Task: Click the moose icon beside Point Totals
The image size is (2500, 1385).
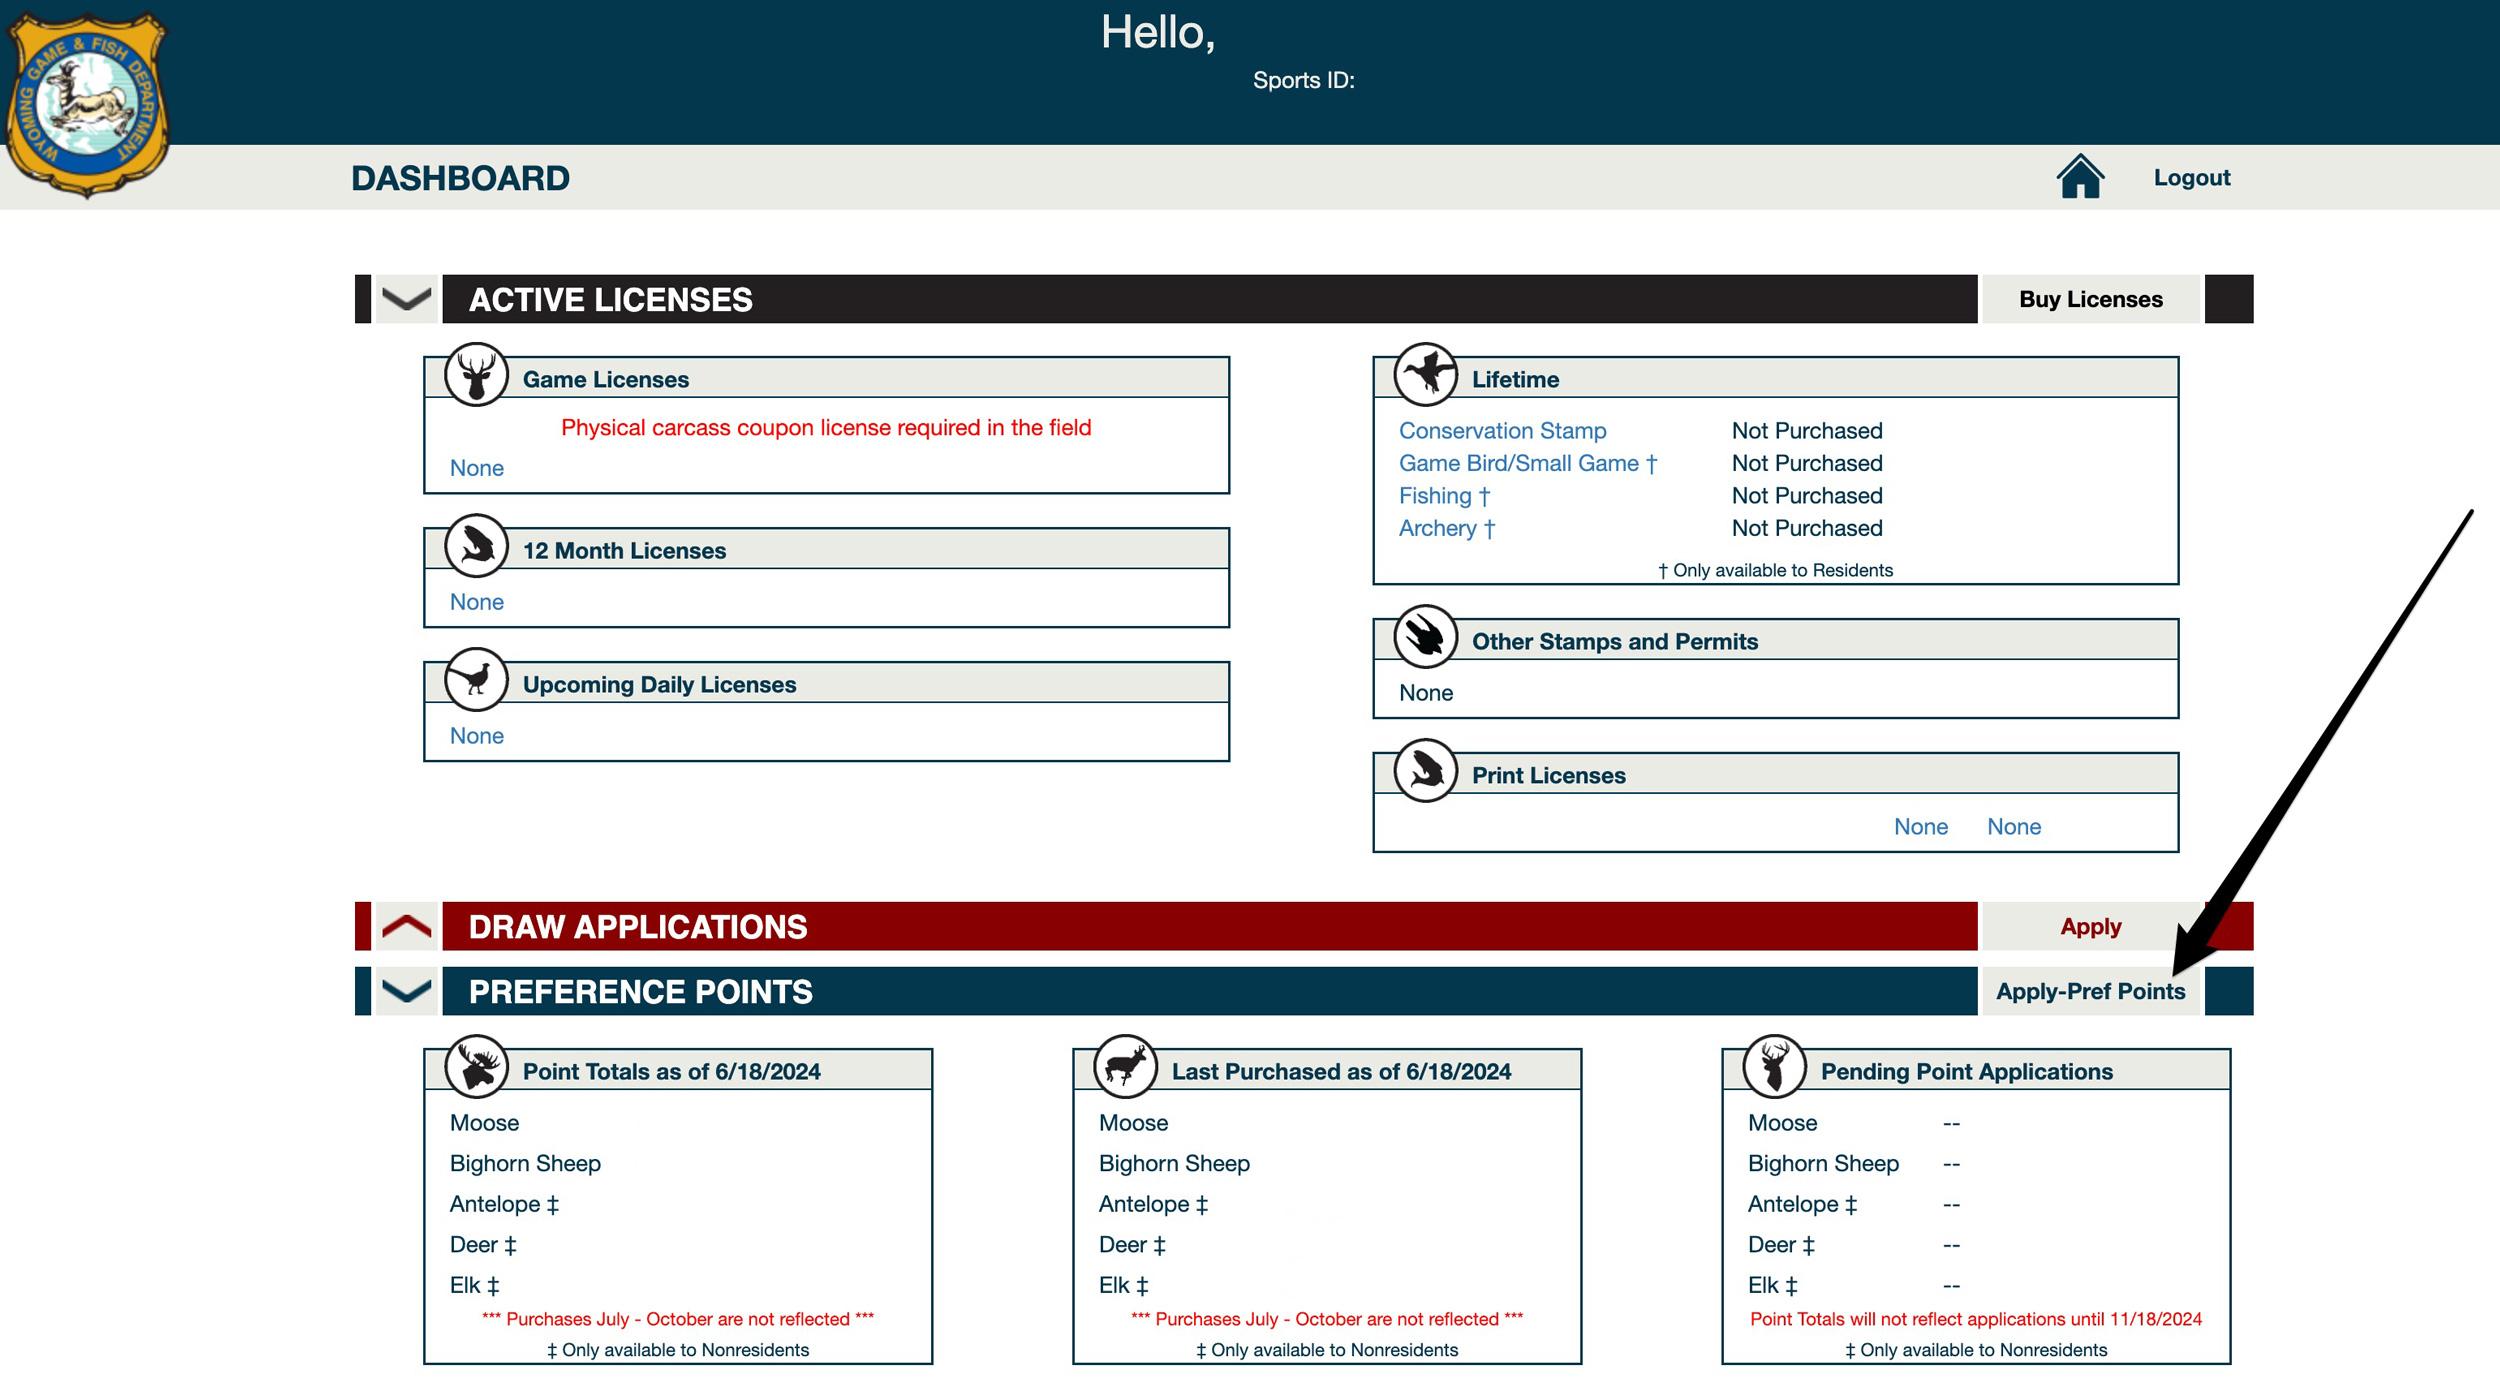Action: (476, 1067)
